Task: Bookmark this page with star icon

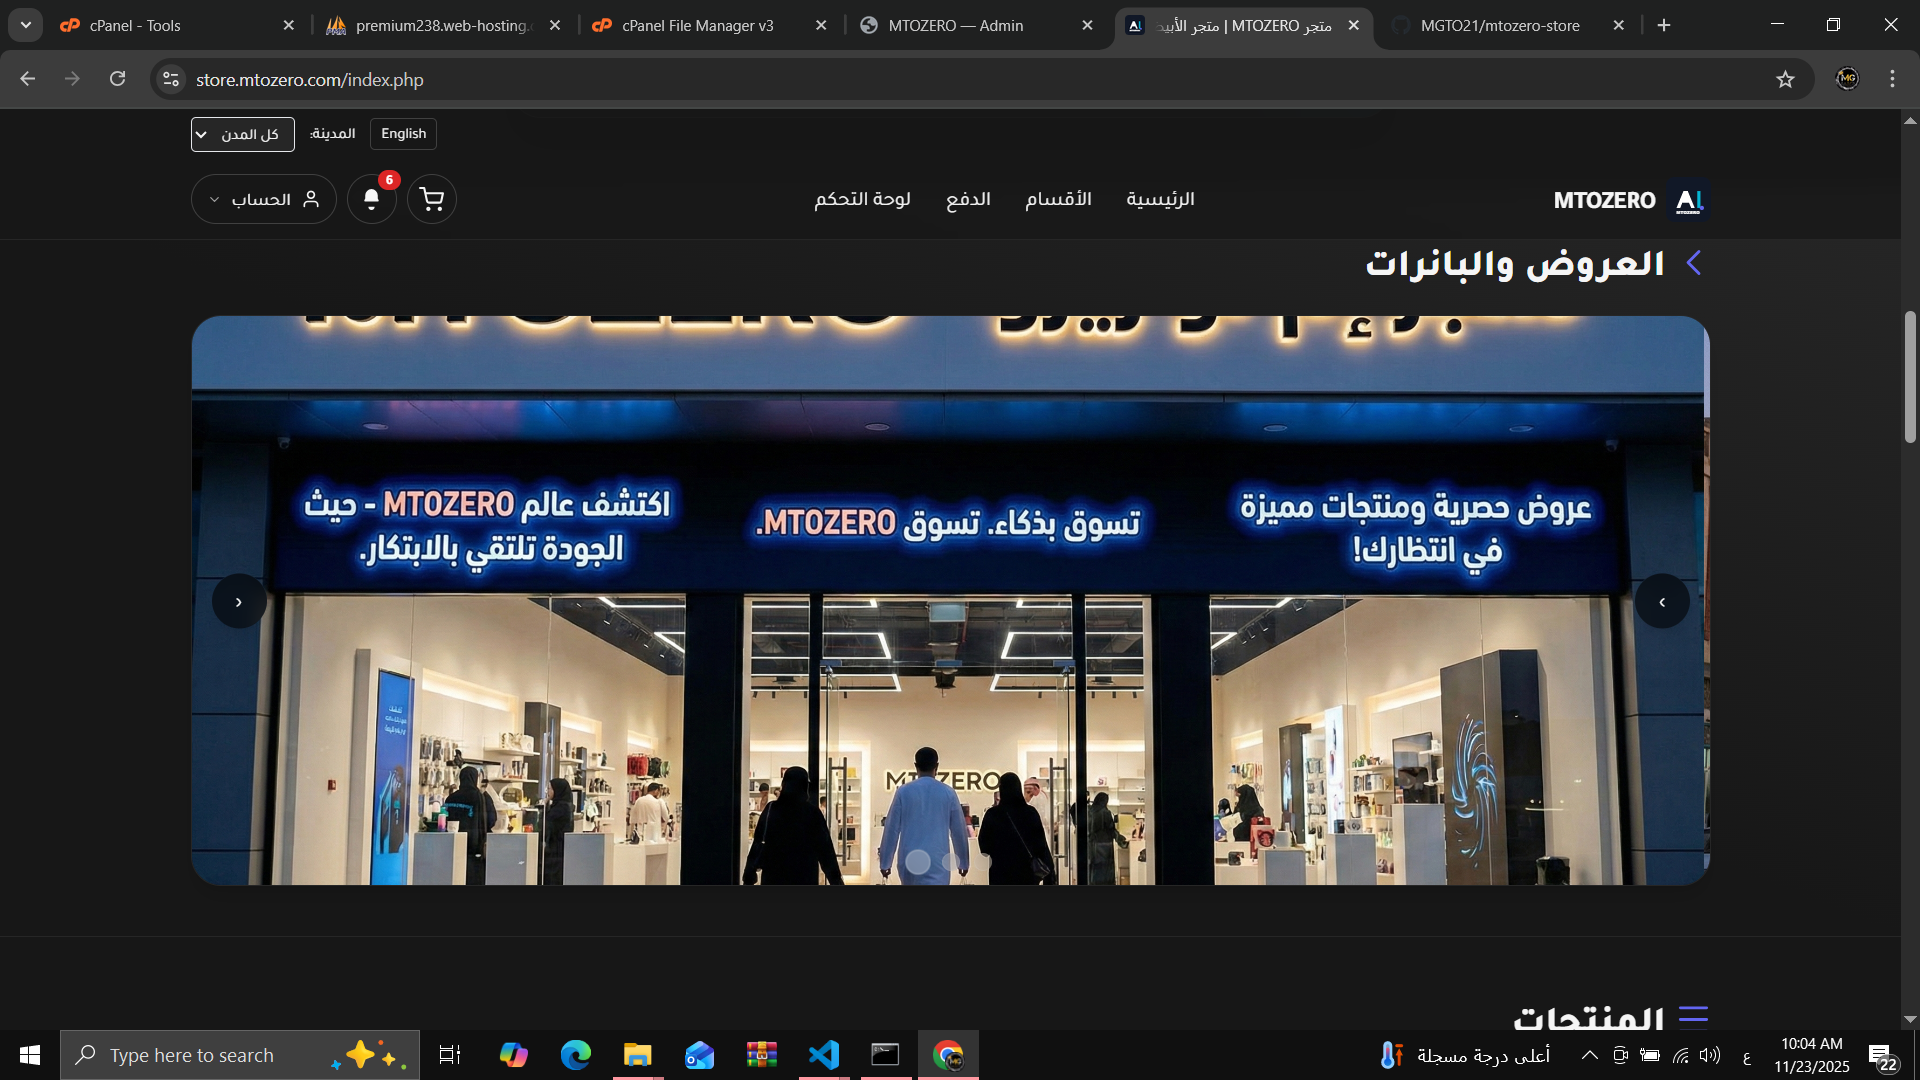Action: (1785, 79)
